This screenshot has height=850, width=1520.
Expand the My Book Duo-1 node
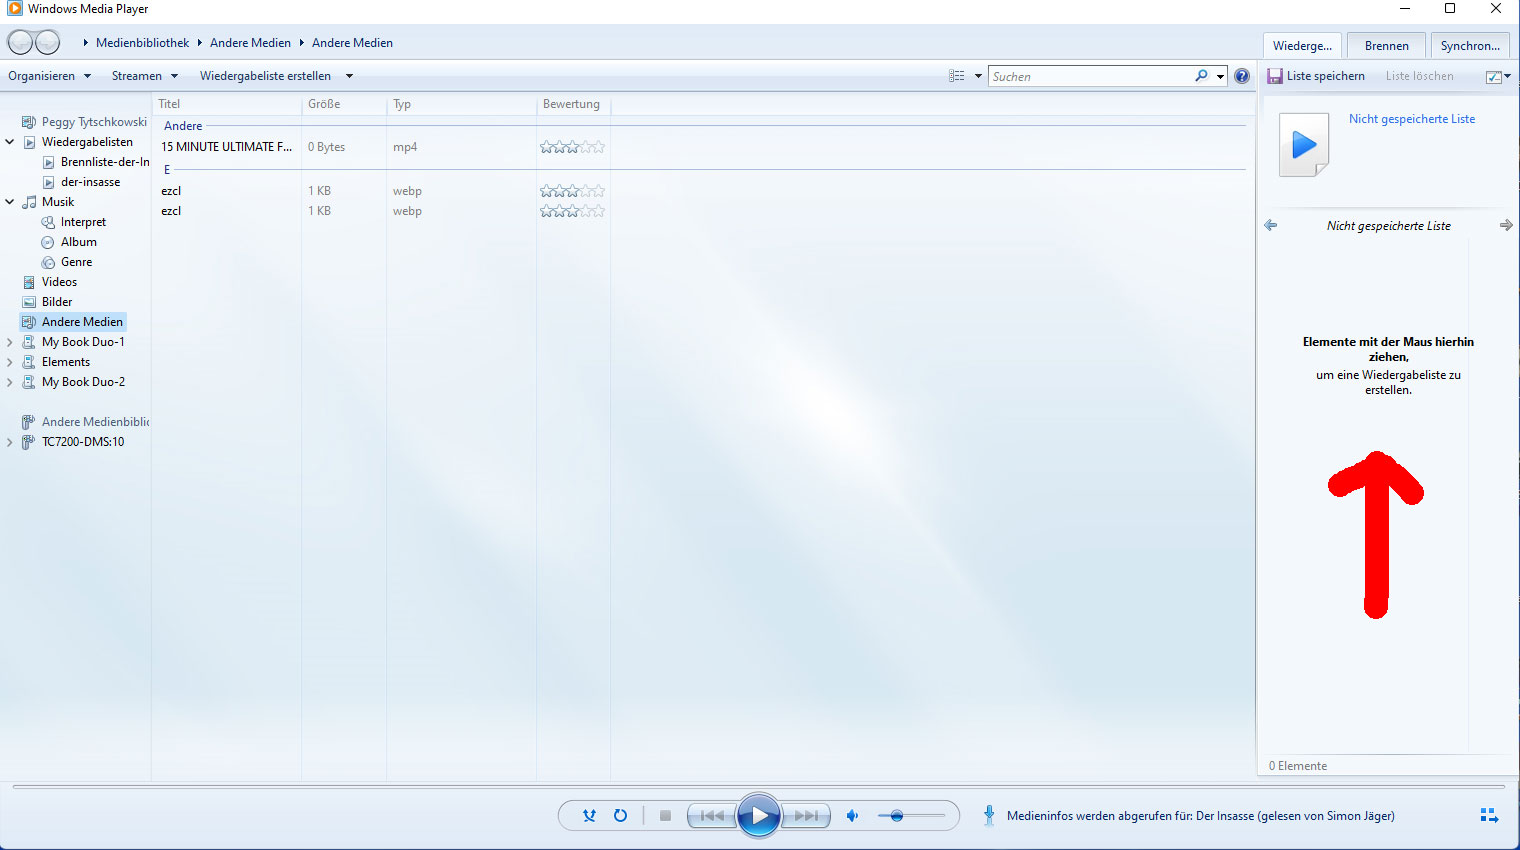coord(10,342)
